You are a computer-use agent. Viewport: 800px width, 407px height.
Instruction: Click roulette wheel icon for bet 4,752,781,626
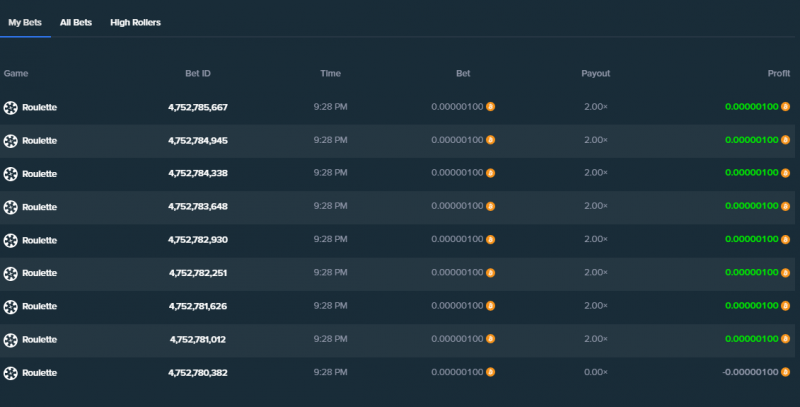click(11, 307)
